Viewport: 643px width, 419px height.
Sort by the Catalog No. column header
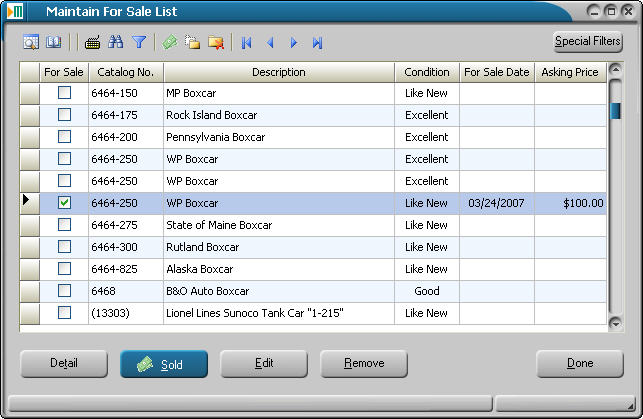126,73
